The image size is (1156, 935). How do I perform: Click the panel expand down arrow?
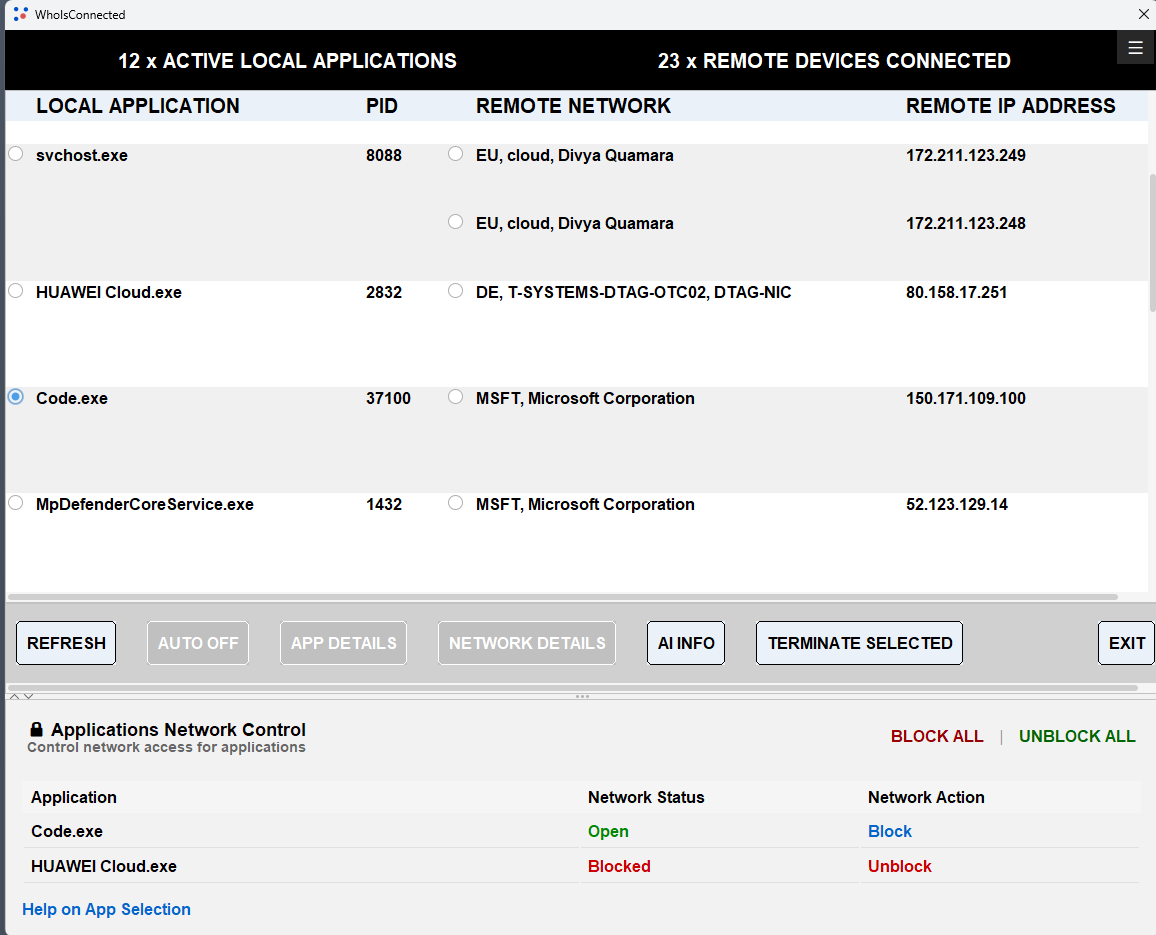coord(28,696)
